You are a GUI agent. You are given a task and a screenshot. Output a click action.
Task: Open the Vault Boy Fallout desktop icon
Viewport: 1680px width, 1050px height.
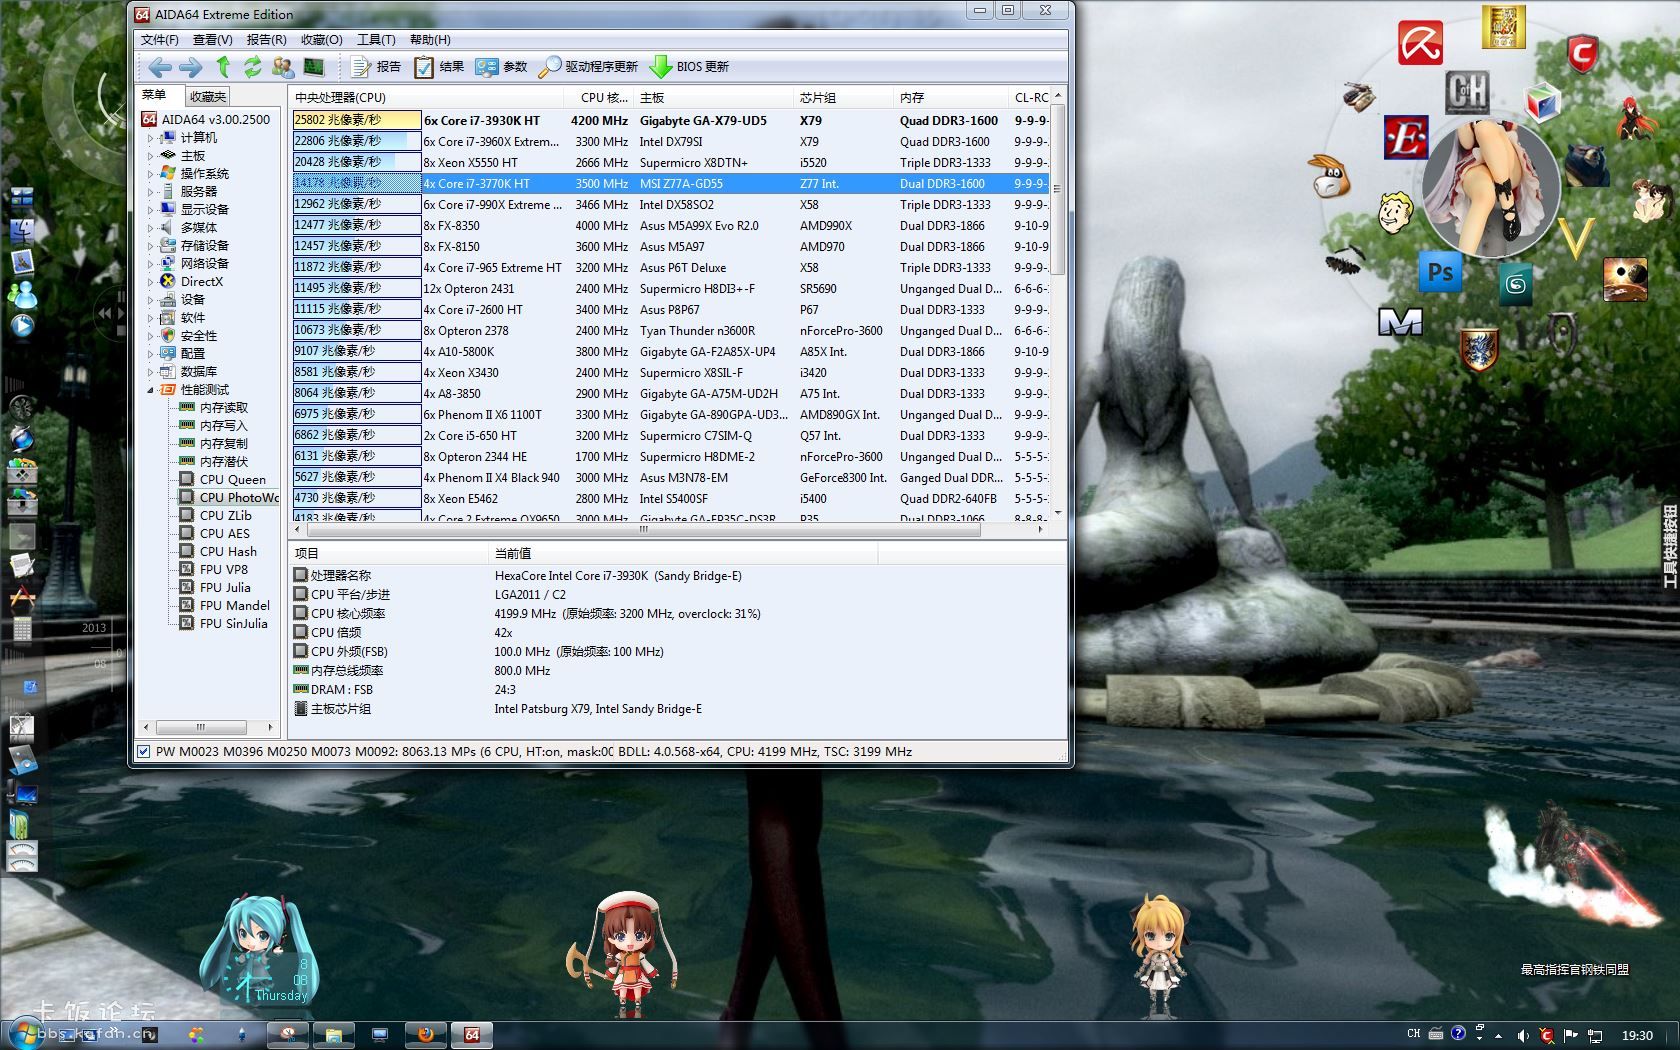point(1394,211)
